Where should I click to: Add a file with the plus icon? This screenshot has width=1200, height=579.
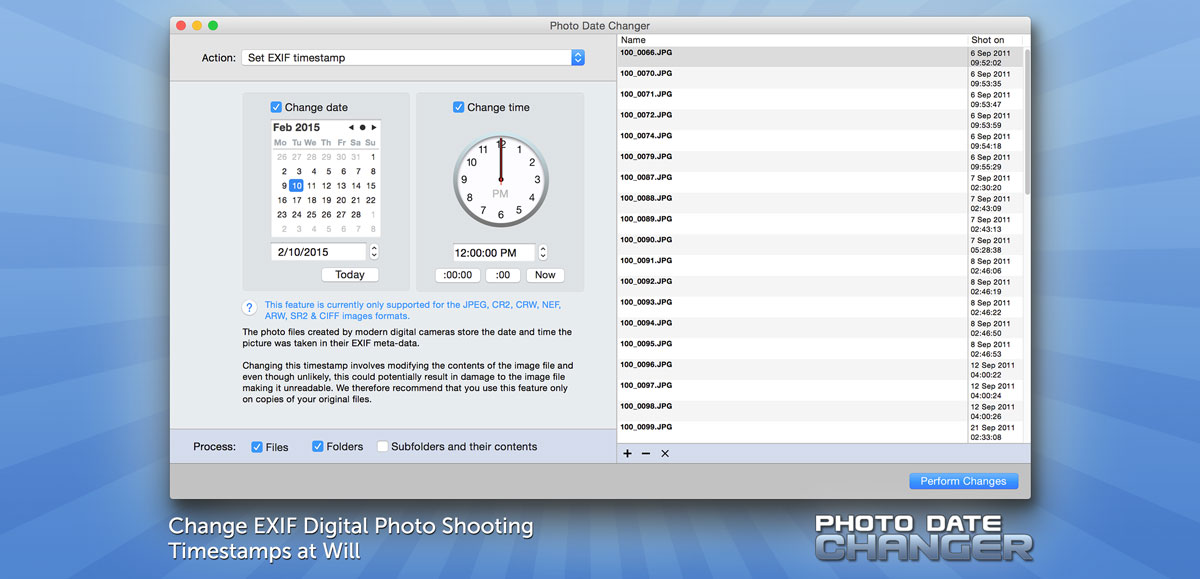(627, 454)
